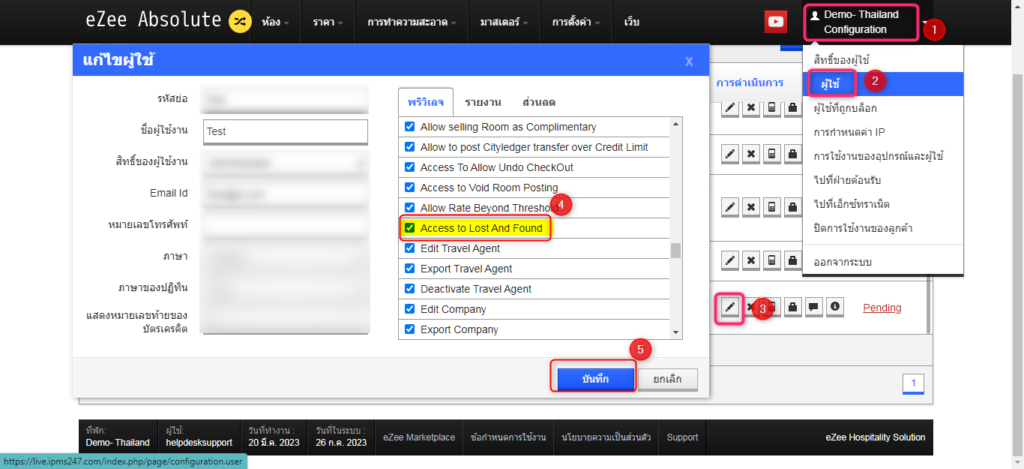Image resolution: width=1024 pixels, height=469 pixels.
Task: Click the lock icon in the Pending row
Action: (792, 308)
